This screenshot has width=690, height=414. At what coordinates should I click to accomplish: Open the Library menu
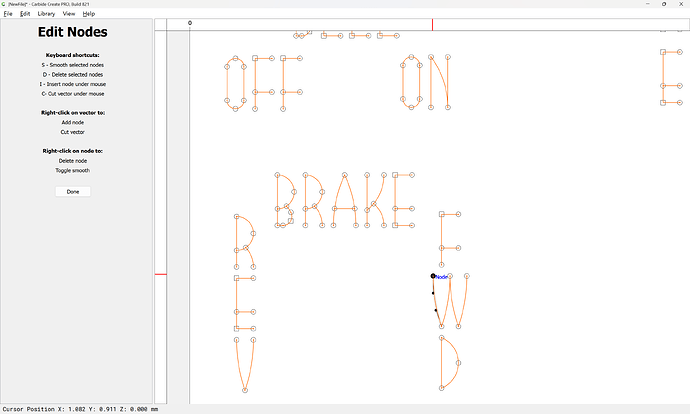[46, 14]
